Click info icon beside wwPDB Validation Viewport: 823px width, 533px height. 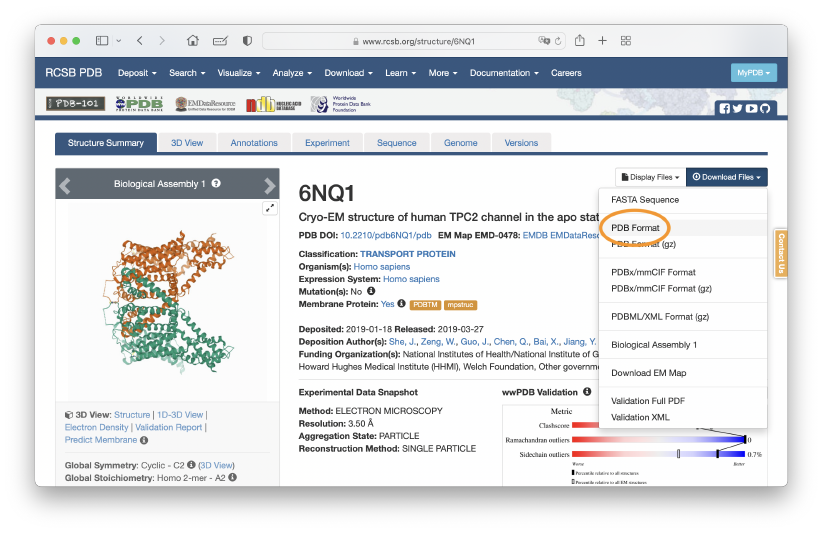[587, 392]
